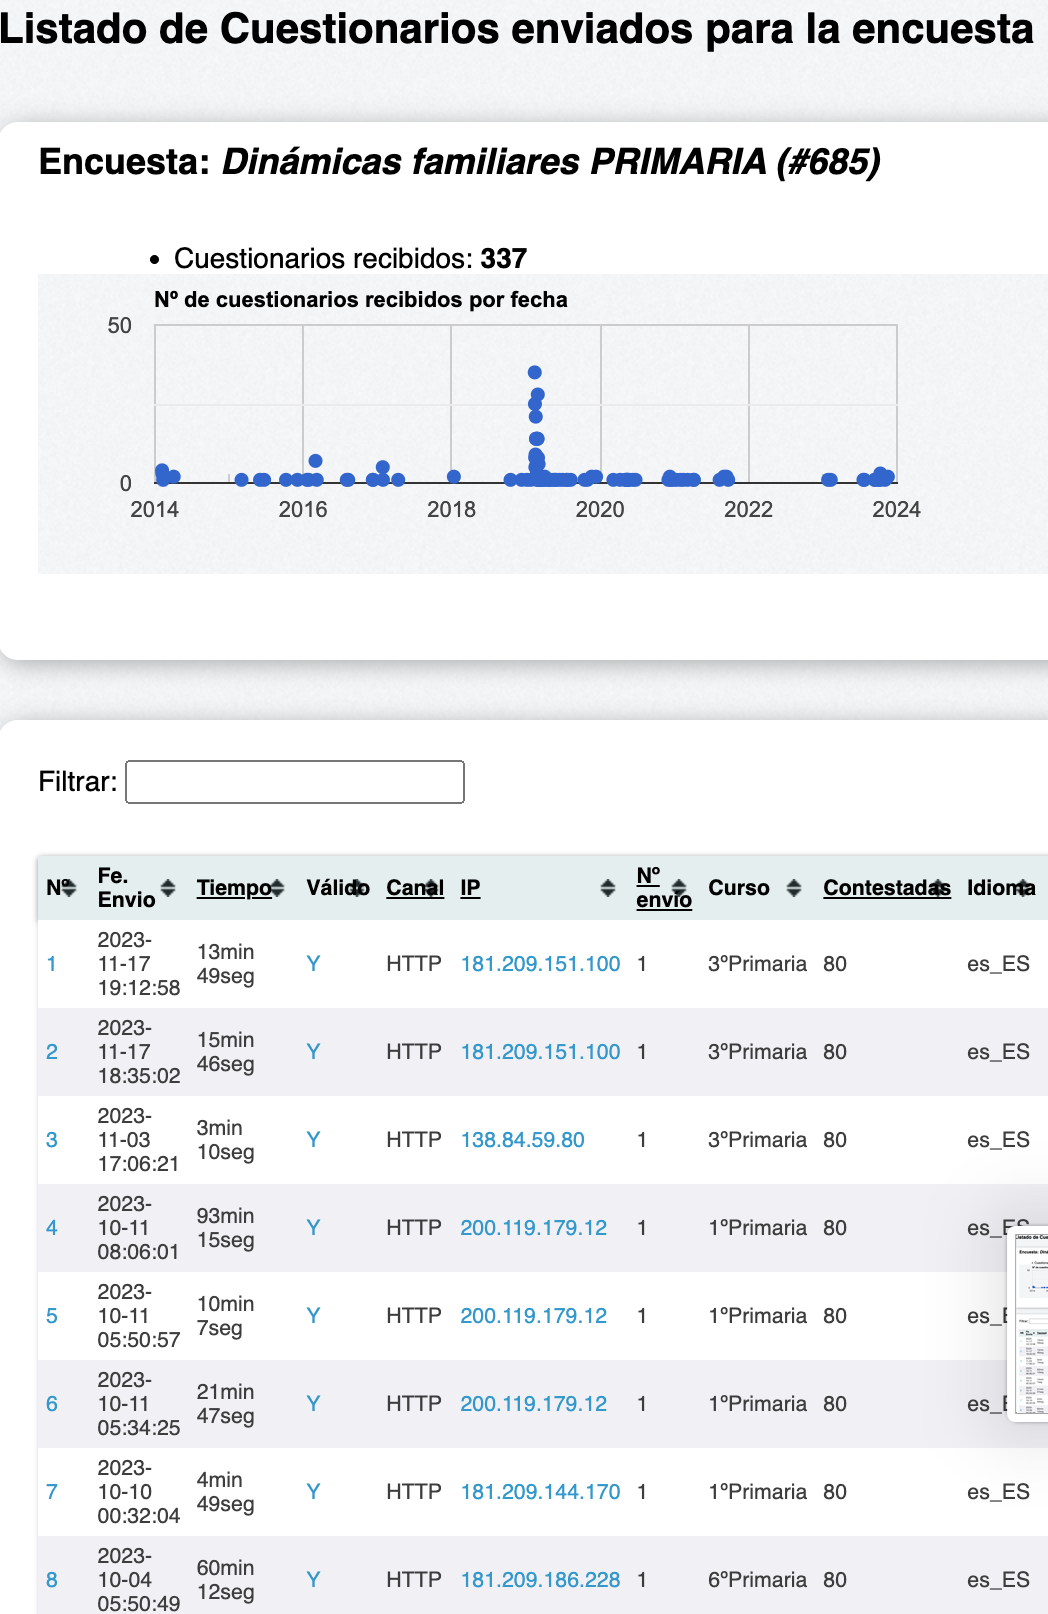Click the Tiempo column header text
This screenshot has height=1614, width=1048.
tap(232, 888)
